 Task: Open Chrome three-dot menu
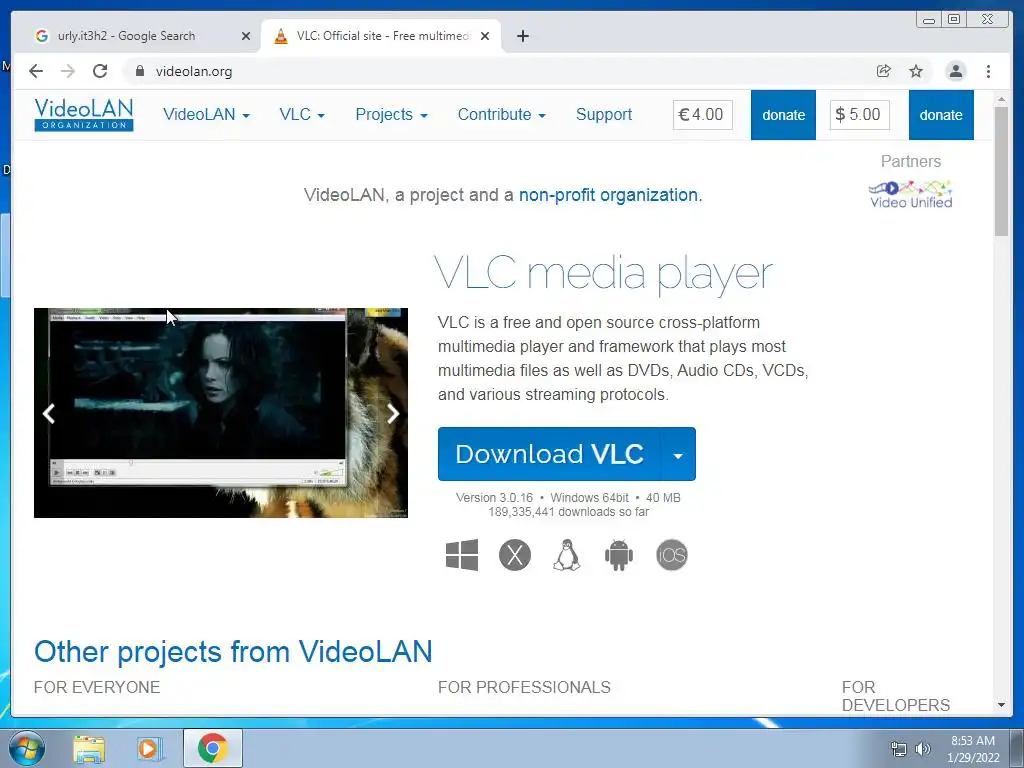989,71
